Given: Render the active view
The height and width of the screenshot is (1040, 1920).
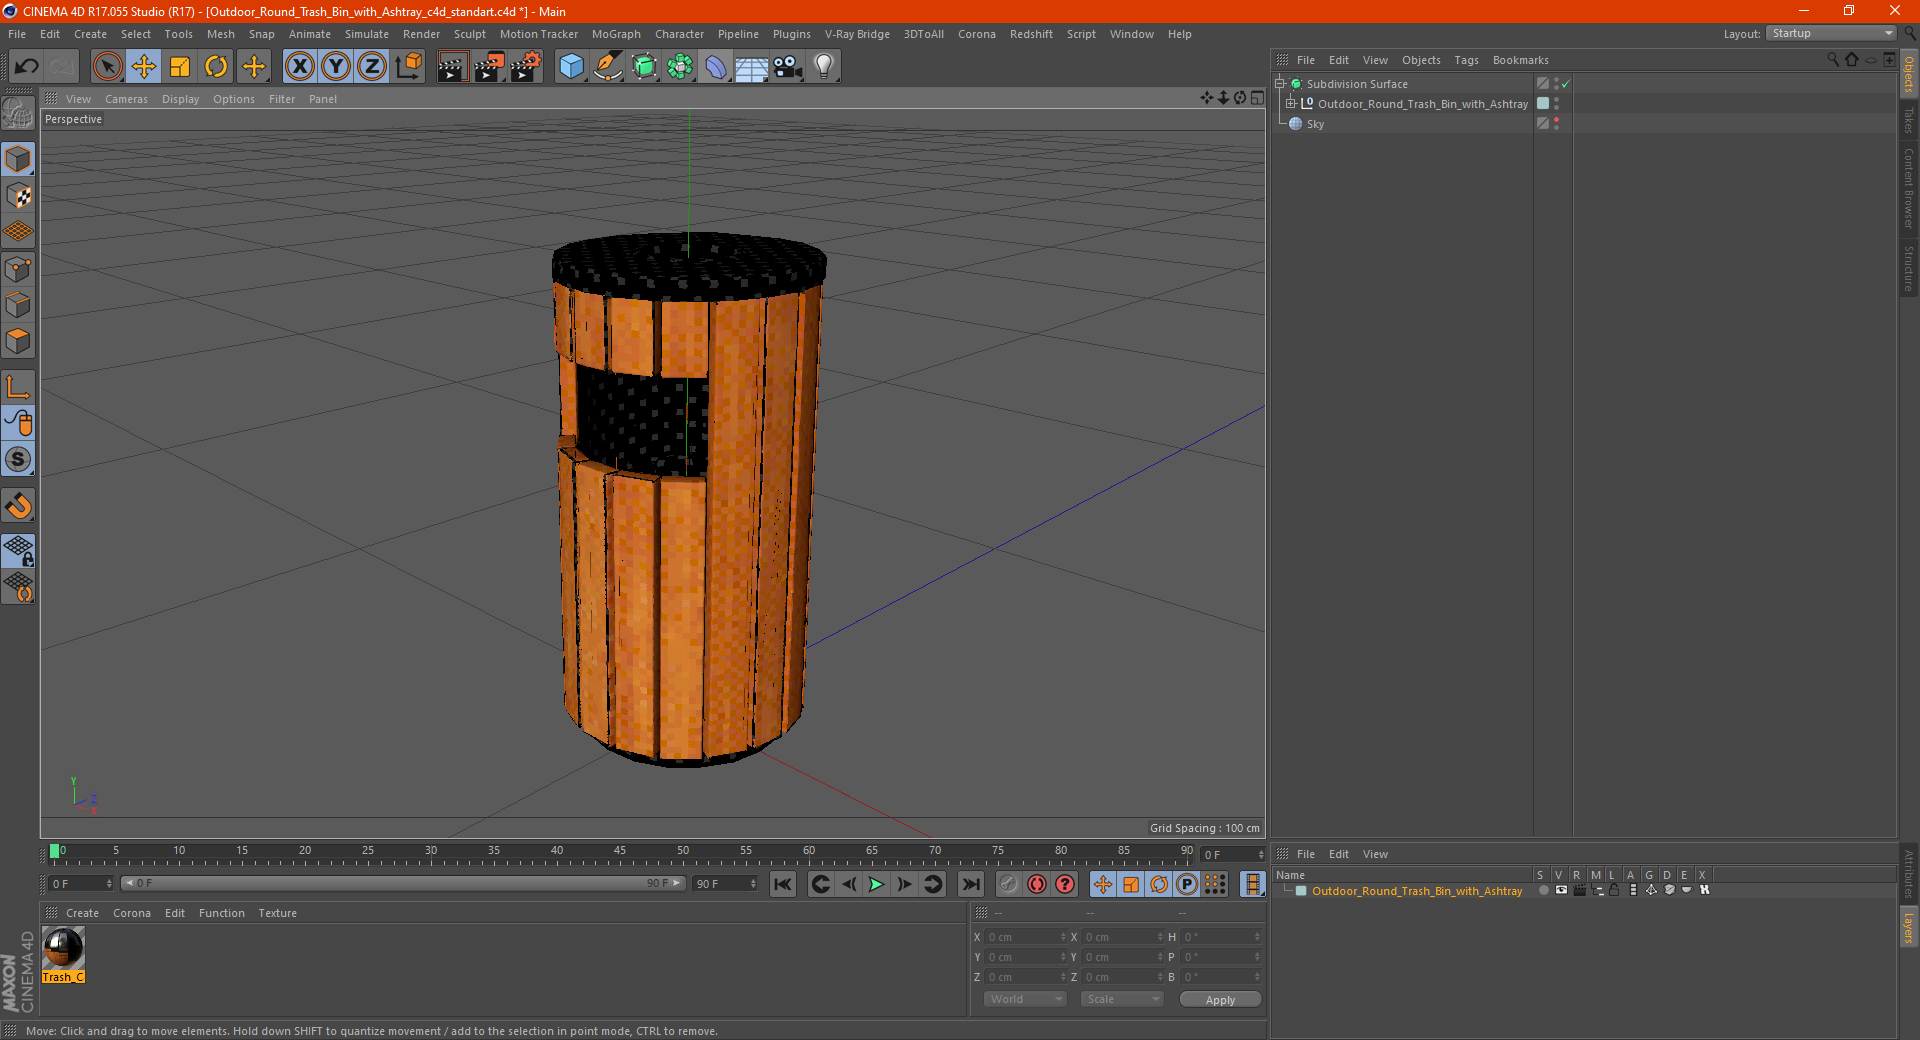Looking at the screenshot, I should pyautogui.click(x=452, y=67).
